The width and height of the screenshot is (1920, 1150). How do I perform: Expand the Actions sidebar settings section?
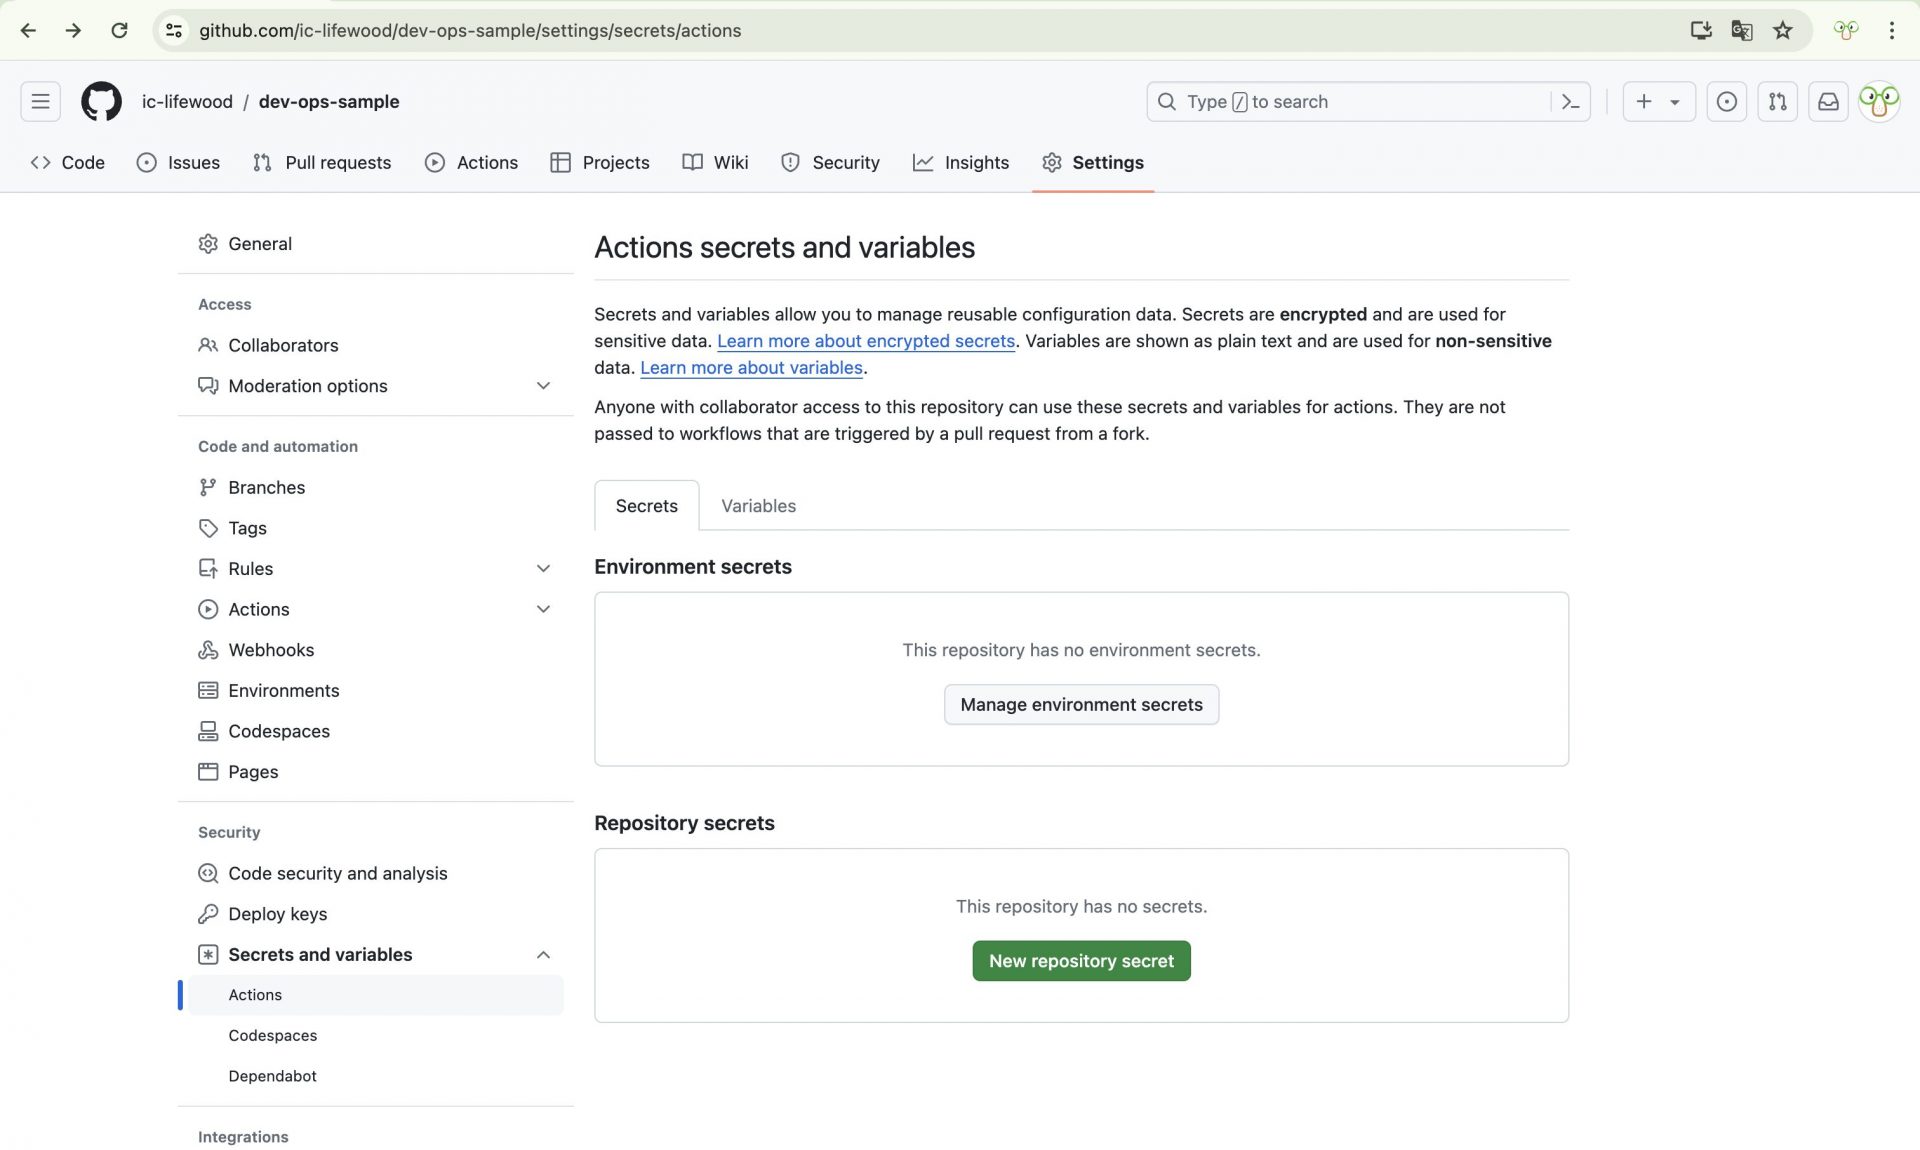(x=543, y=609)
